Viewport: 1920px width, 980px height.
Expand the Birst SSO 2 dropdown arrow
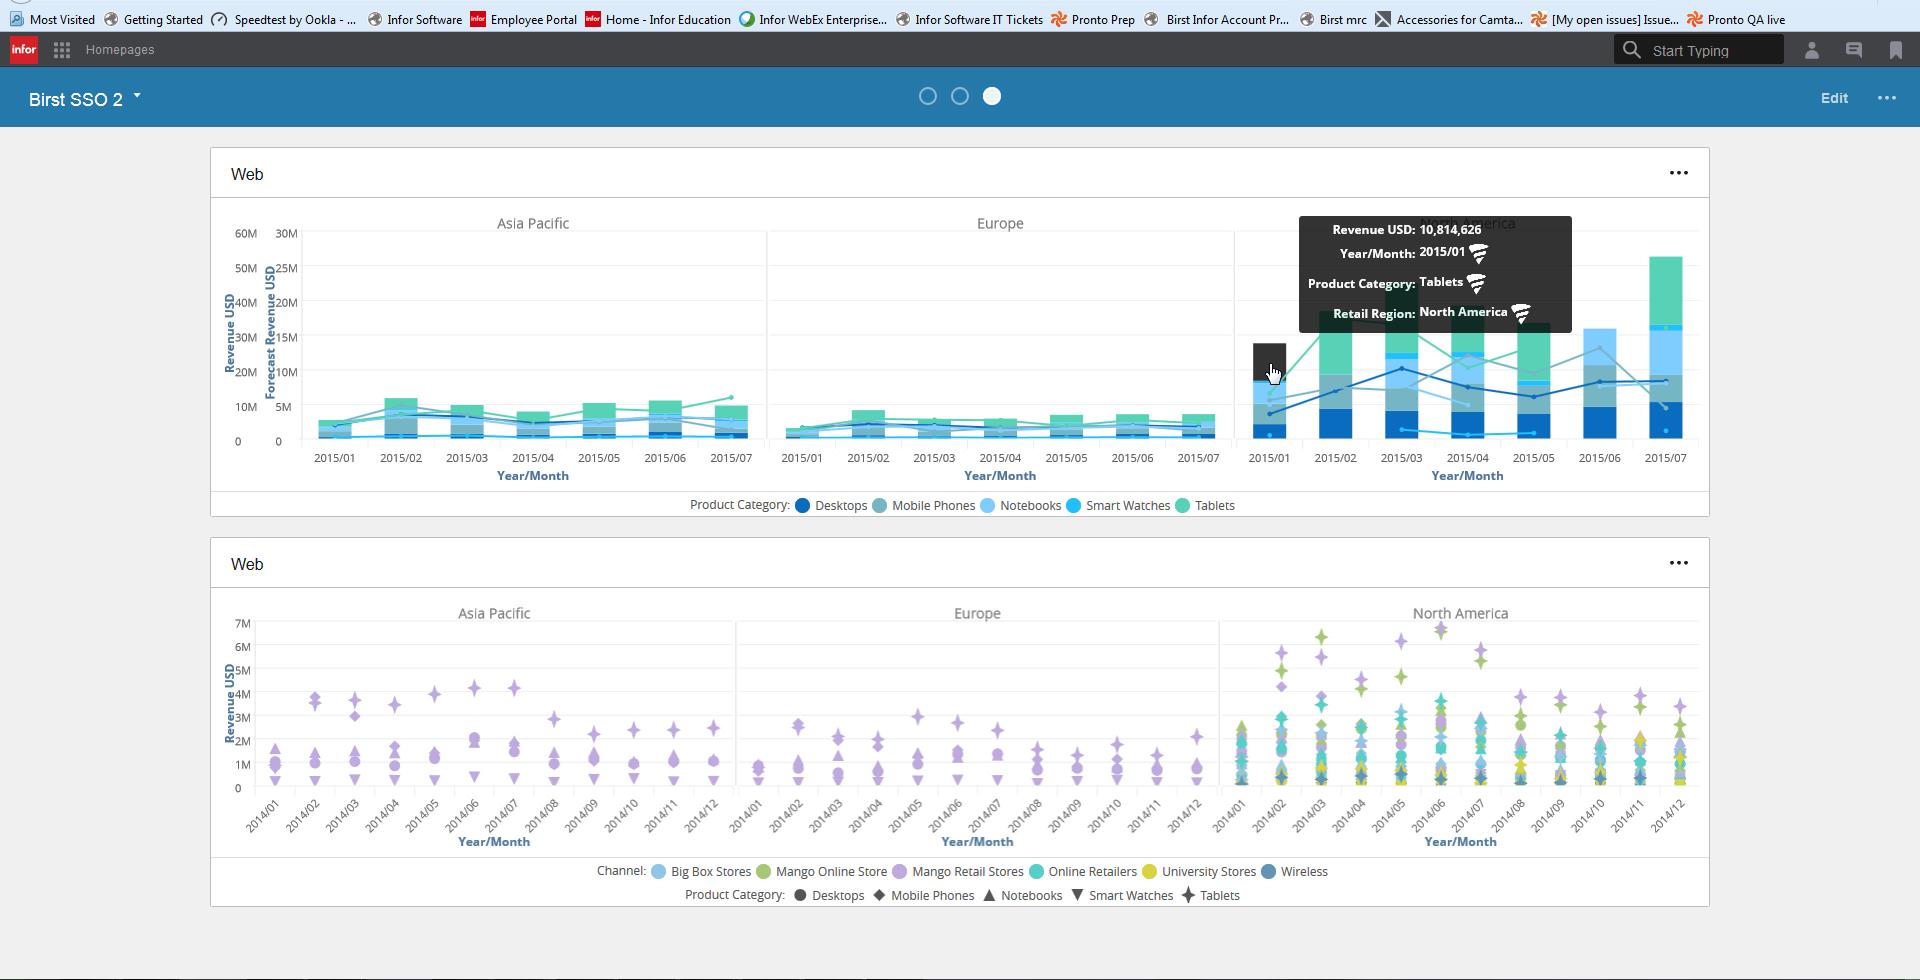coord(137,97)
